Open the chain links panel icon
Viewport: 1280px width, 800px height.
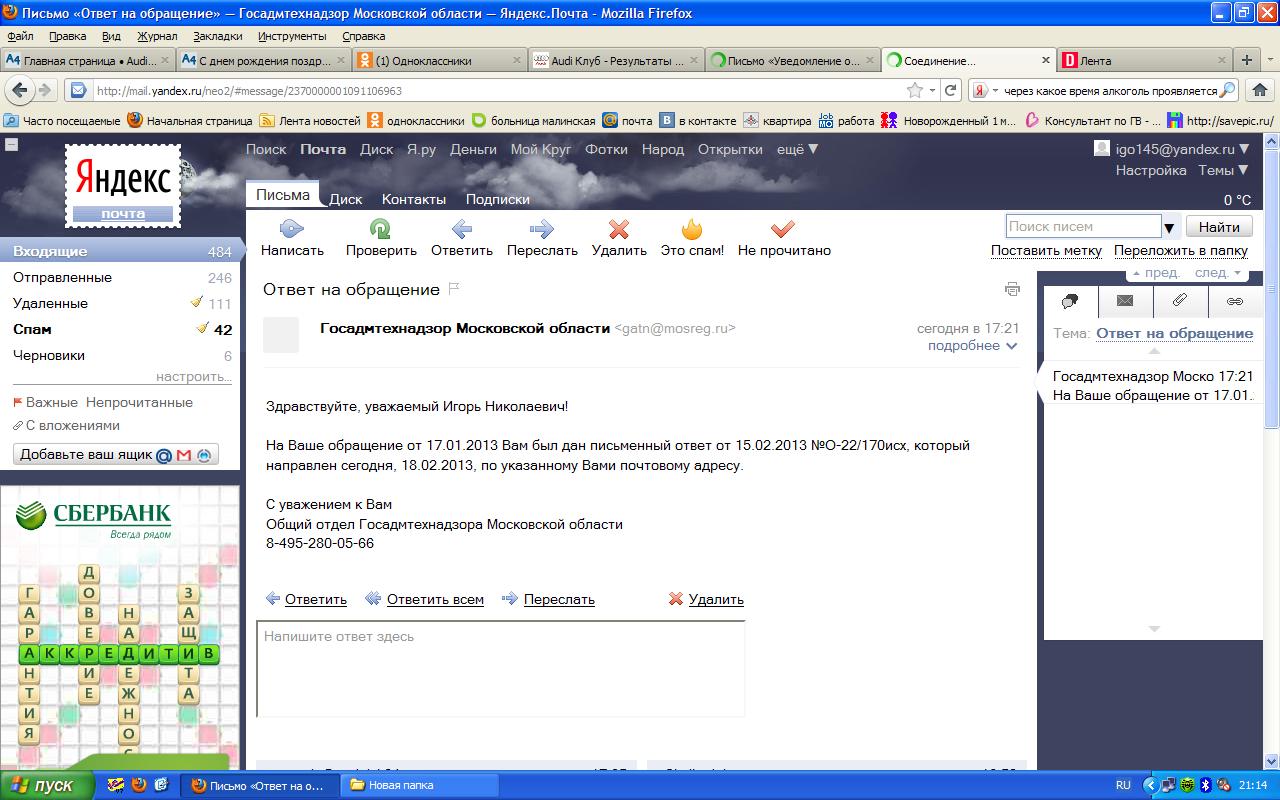tap(1235, 301)
